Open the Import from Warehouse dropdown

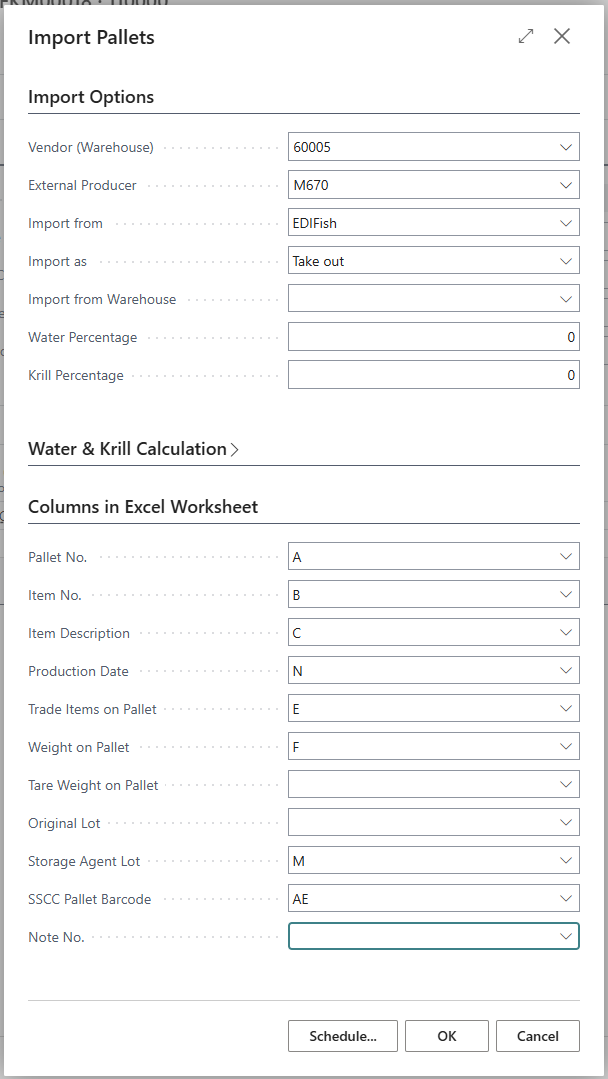pos(566,299)
